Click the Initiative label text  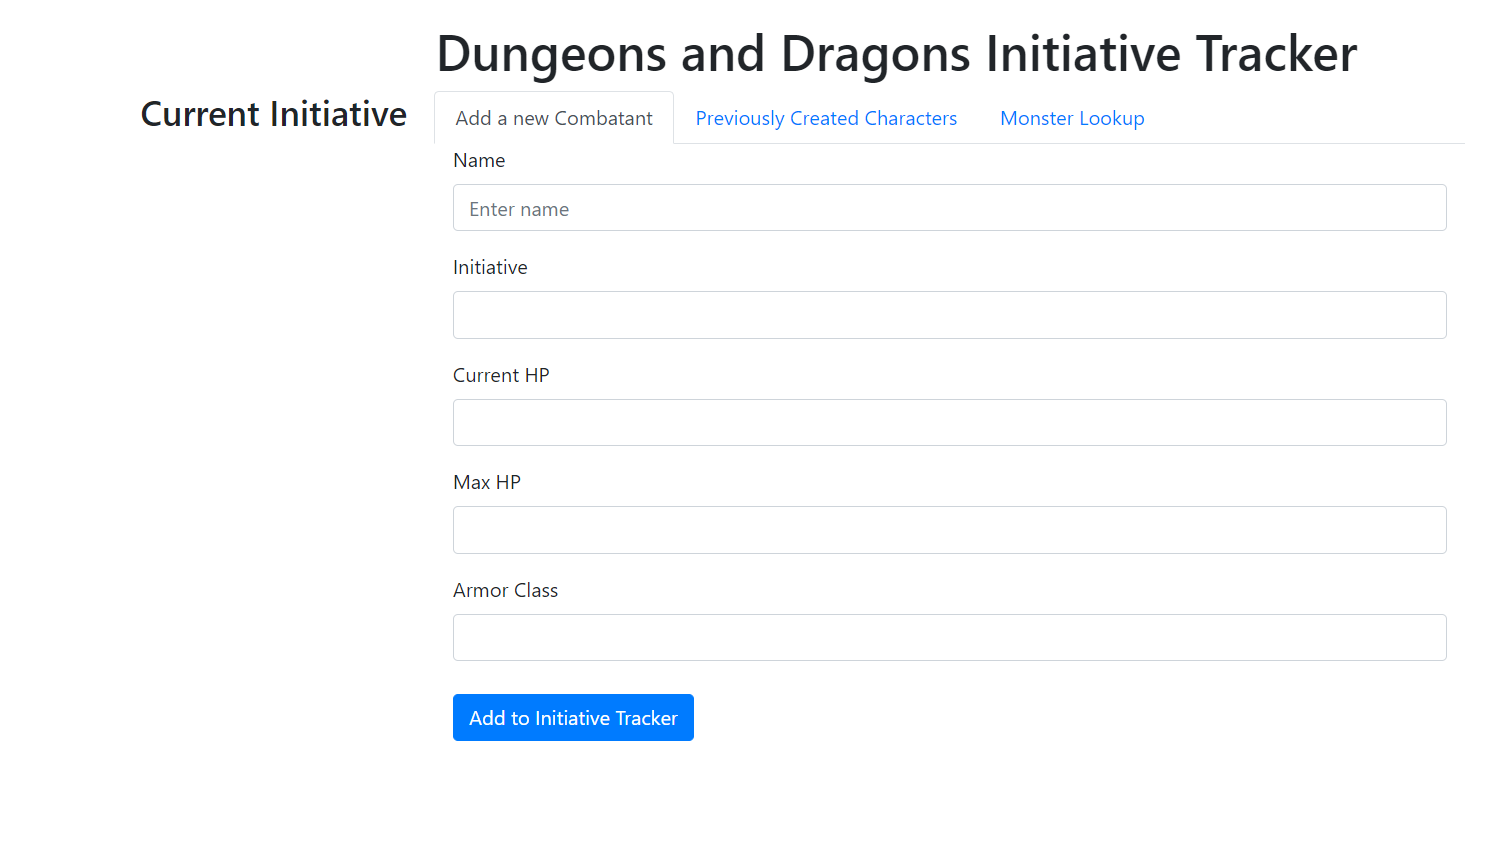click(x=490, y=267)
